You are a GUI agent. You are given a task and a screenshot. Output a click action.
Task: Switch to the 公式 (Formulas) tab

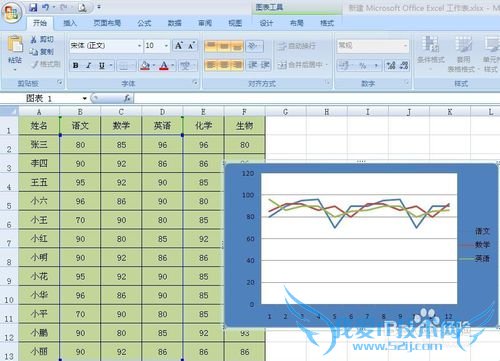144,23
